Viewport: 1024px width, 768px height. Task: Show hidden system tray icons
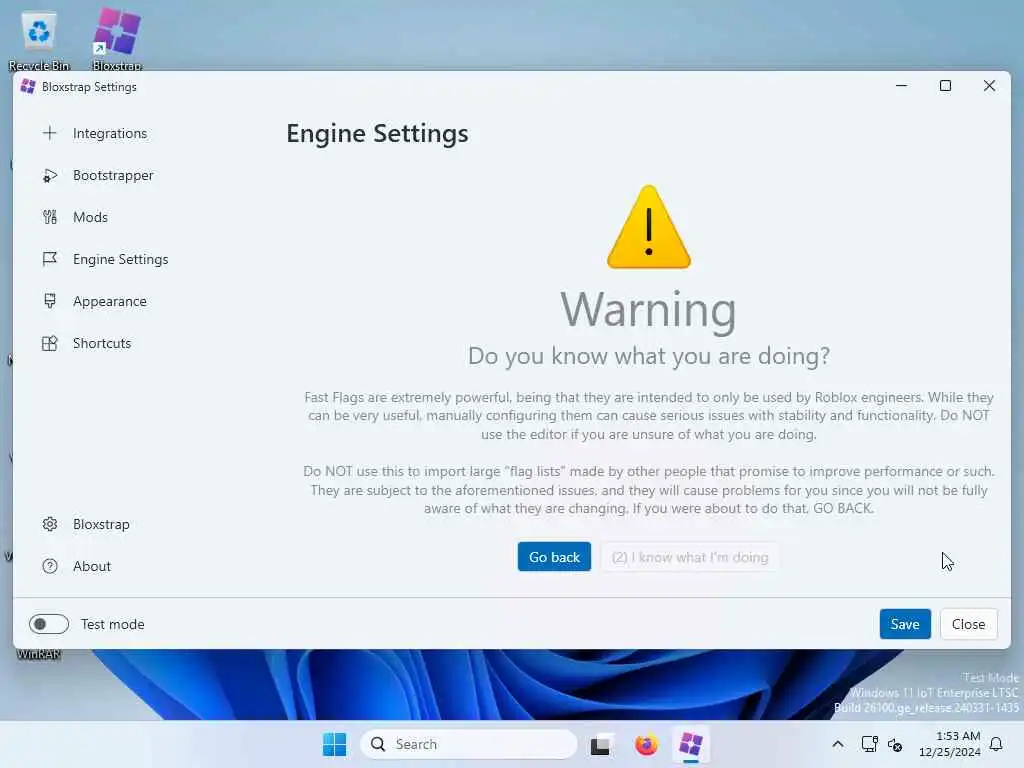[x=838, y=744]
